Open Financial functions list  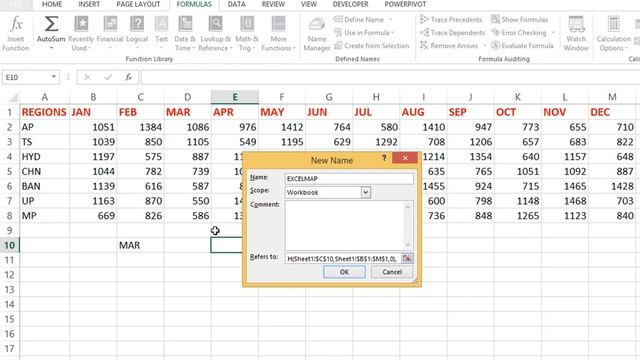(110, 33)
